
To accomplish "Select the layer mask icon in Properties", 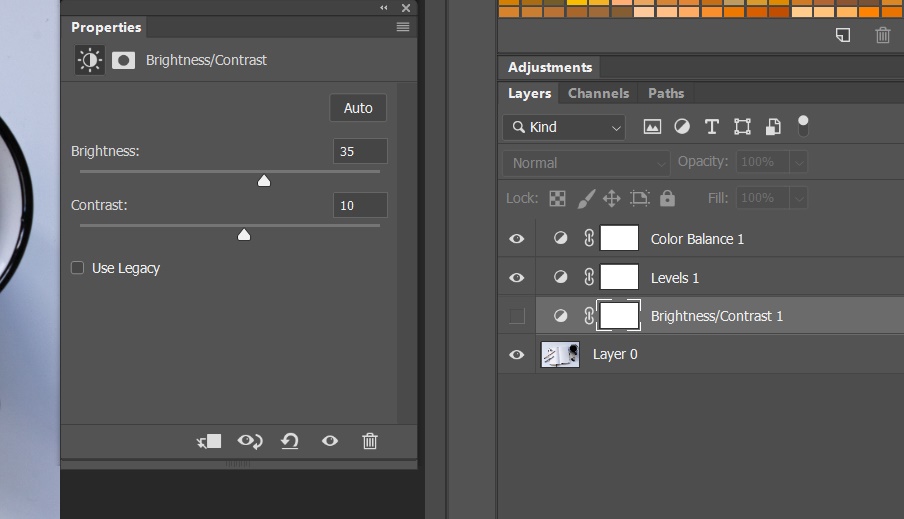I will 123,61.
